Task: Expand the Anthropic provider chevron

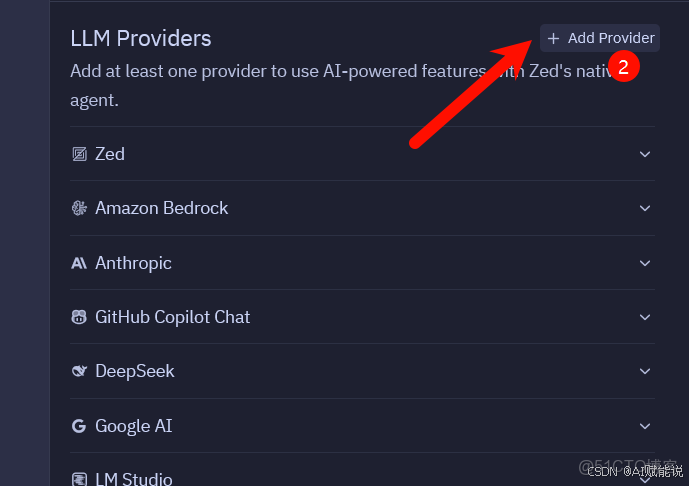Action: click(x=645, y=263)
